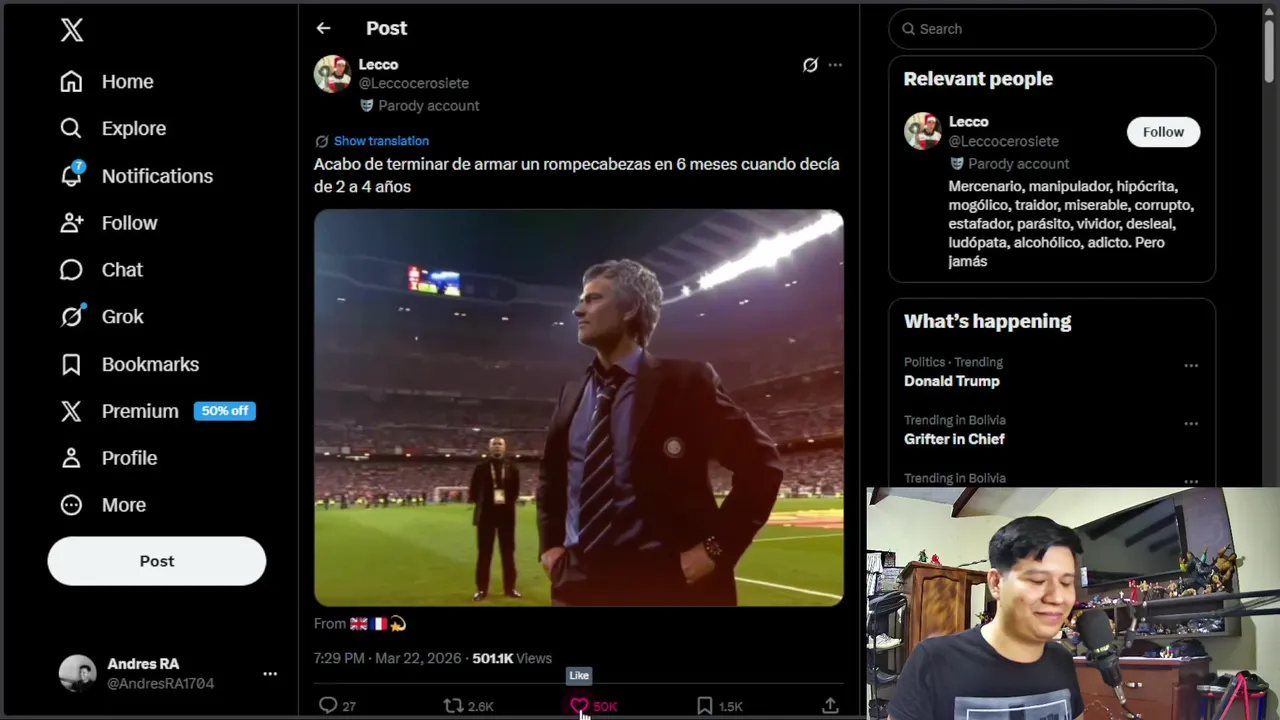Go back using the arrow icon
The width and height of the screenshot is (1280, 720).
pos(323,28)
